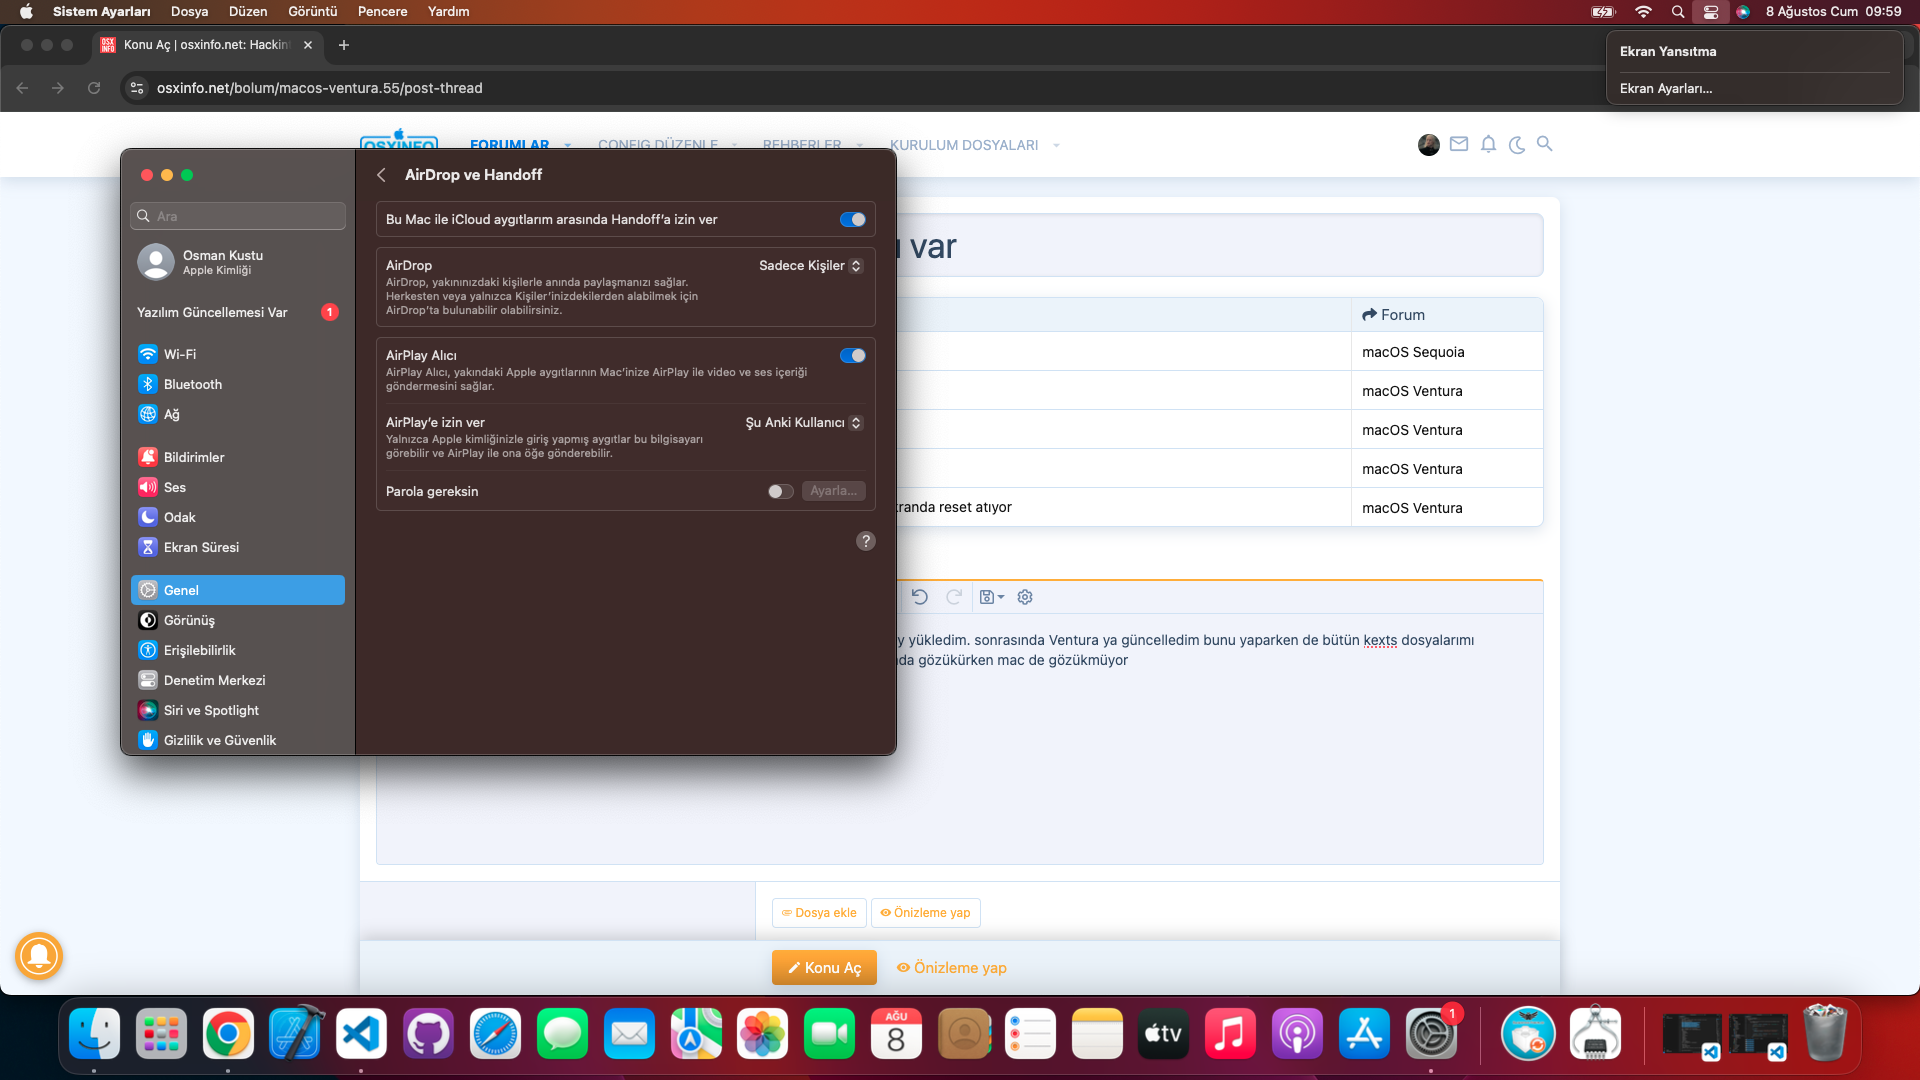Click the help question mark button
Viewport: 1920px width, 1080px height.
(x=866, y=541)
